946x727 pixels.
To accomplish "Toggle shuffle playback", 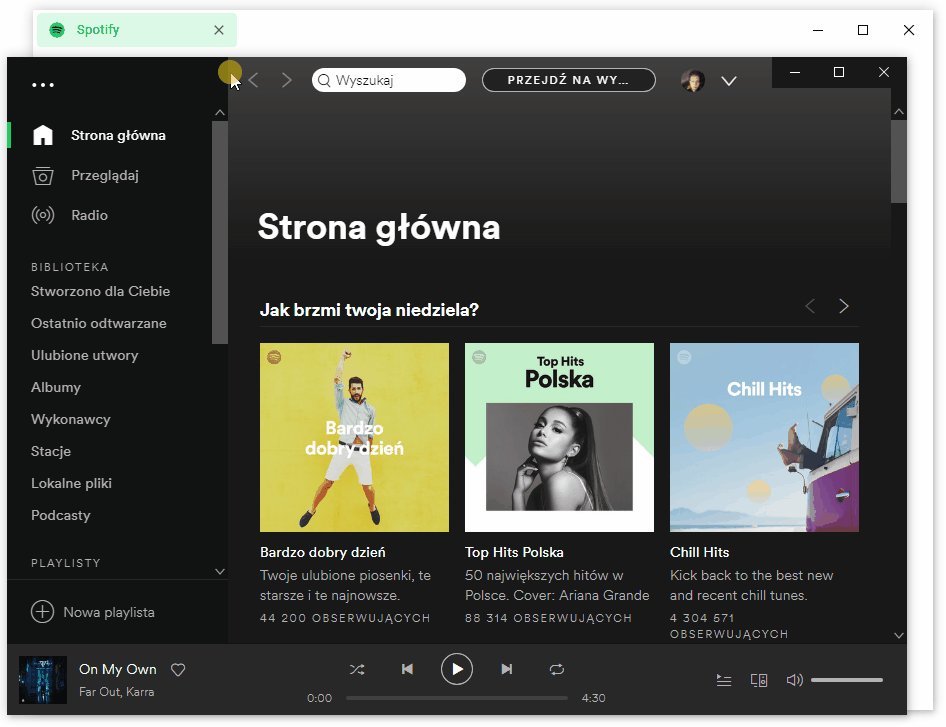I will pos(357,669).
